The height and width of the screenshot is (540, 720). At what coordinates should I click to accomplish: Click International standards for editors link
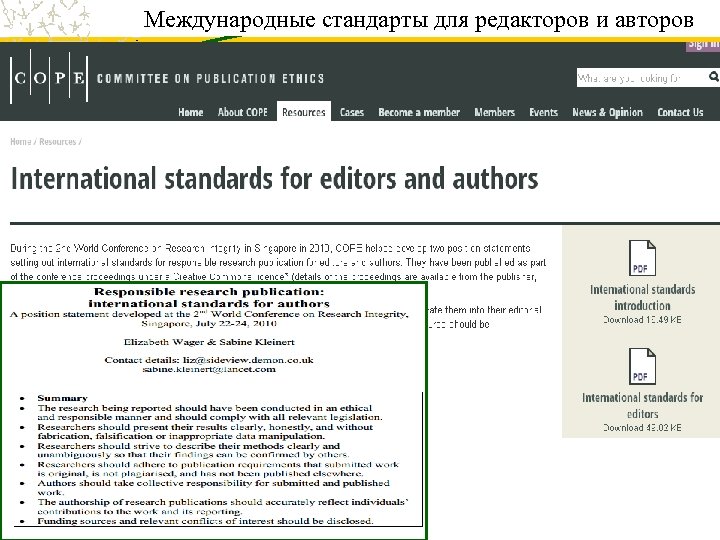point(642,405)
